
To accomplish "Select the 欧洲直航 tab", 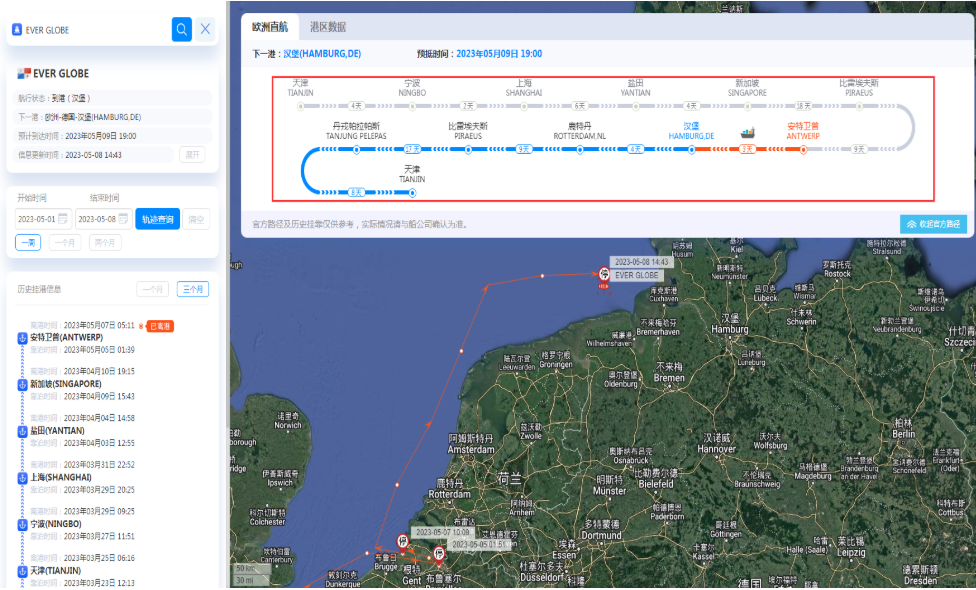I will 269,27.
